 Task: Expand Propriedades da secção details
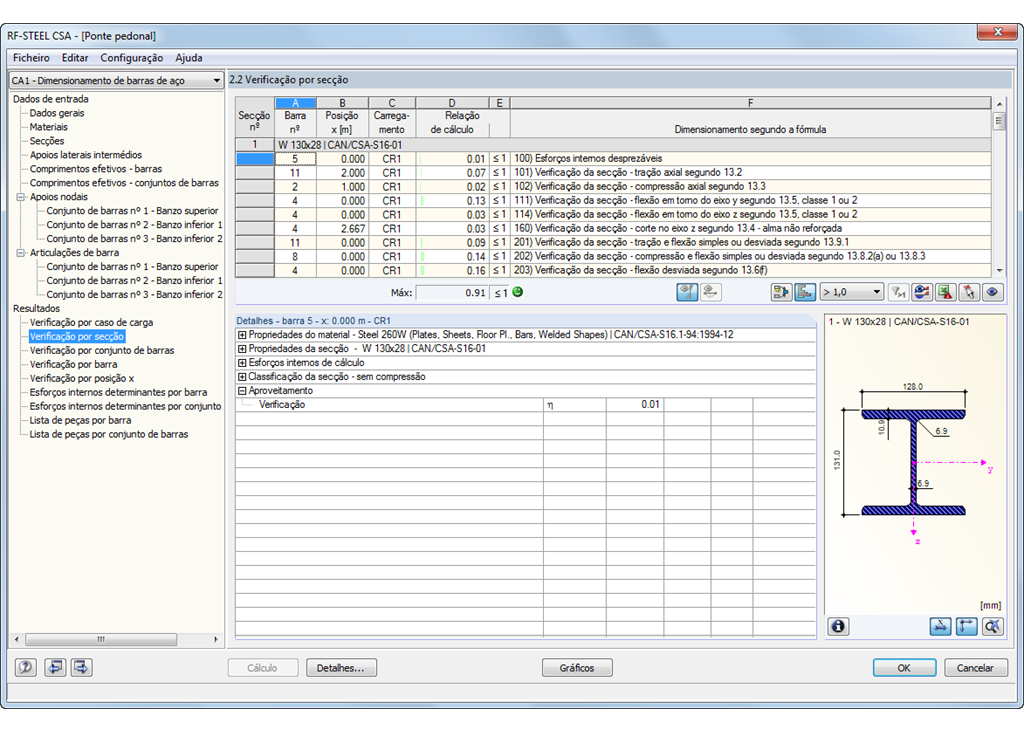[x=242, y=349]
